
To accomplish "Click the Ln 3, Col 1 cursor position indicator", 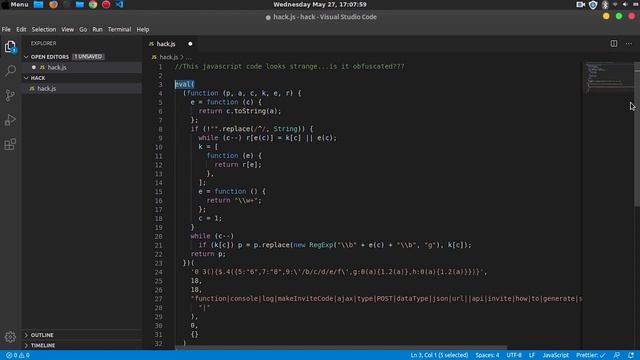I will 439,355.
